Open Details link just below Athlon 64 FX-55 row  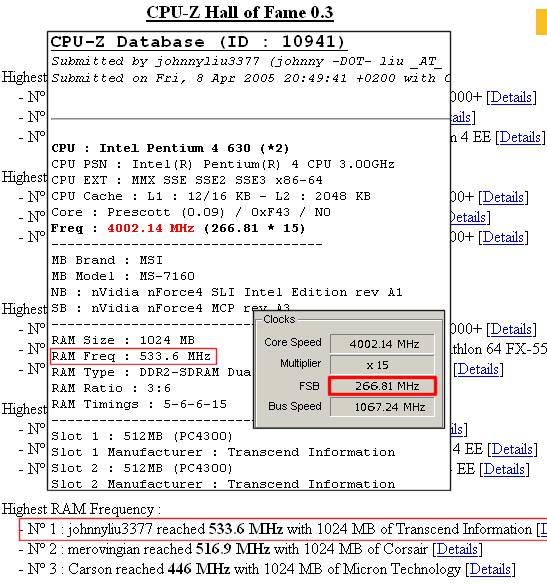(x=478, y=369)
